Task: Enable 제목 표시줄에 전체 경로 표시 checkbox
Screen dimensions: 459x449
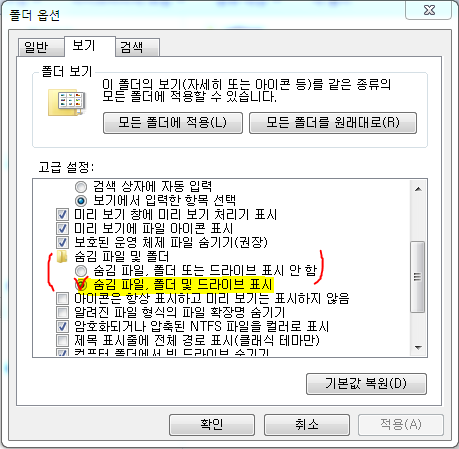Action: (62, 340)
